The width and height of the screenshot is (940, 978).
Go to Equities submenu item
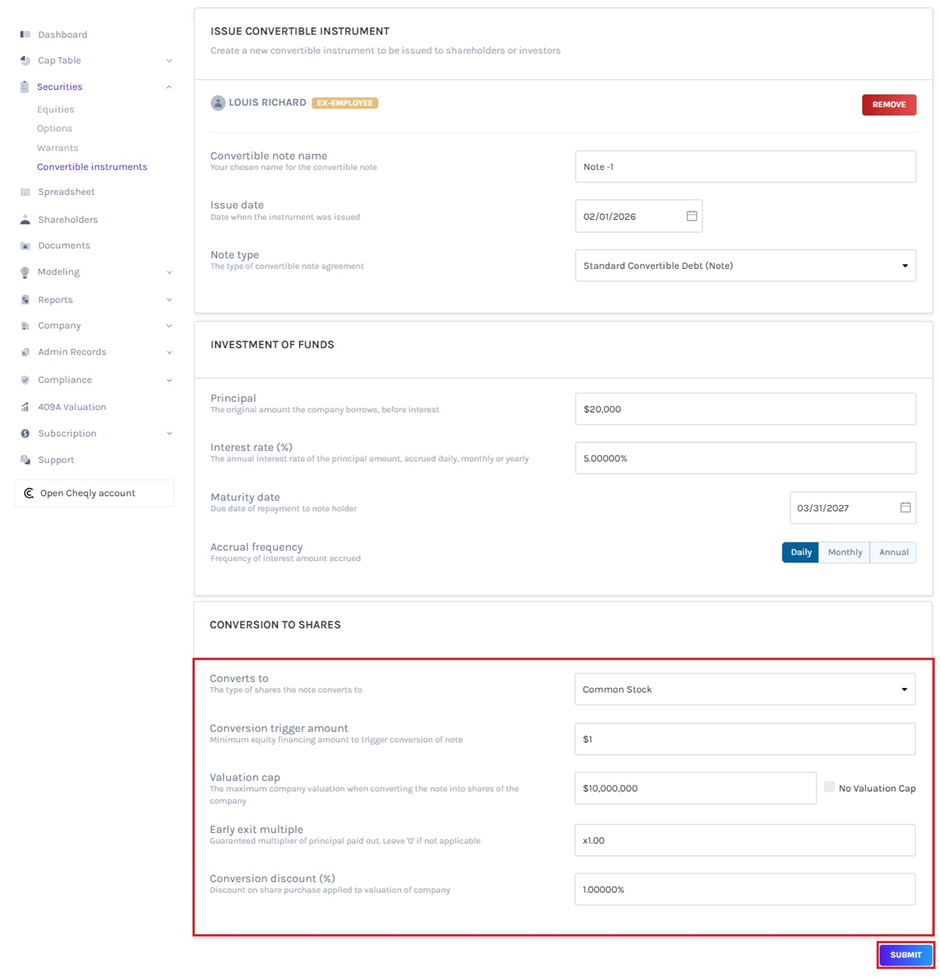coord(55,110)
